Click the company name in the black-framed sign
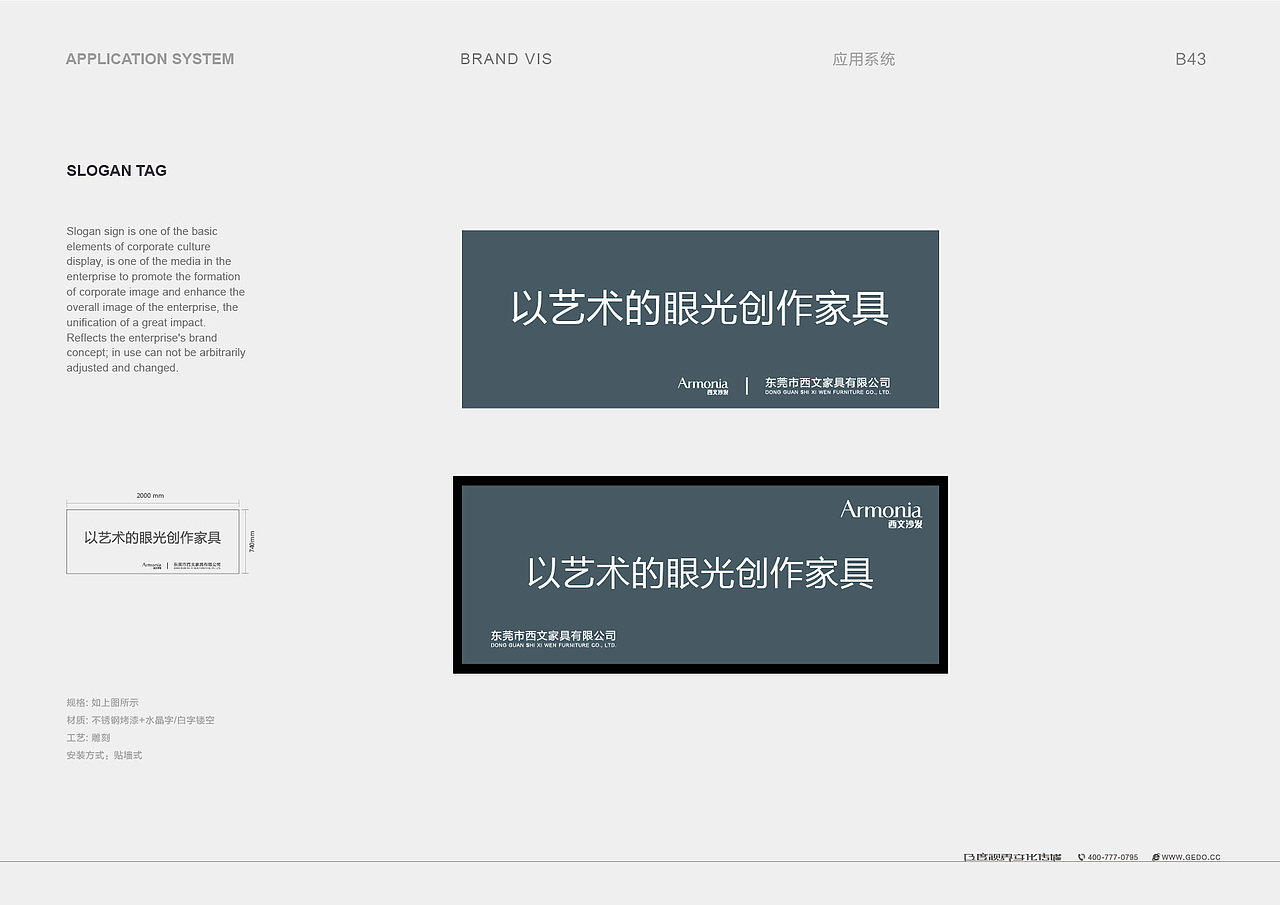1280x905 pixels. click(553, 639)
